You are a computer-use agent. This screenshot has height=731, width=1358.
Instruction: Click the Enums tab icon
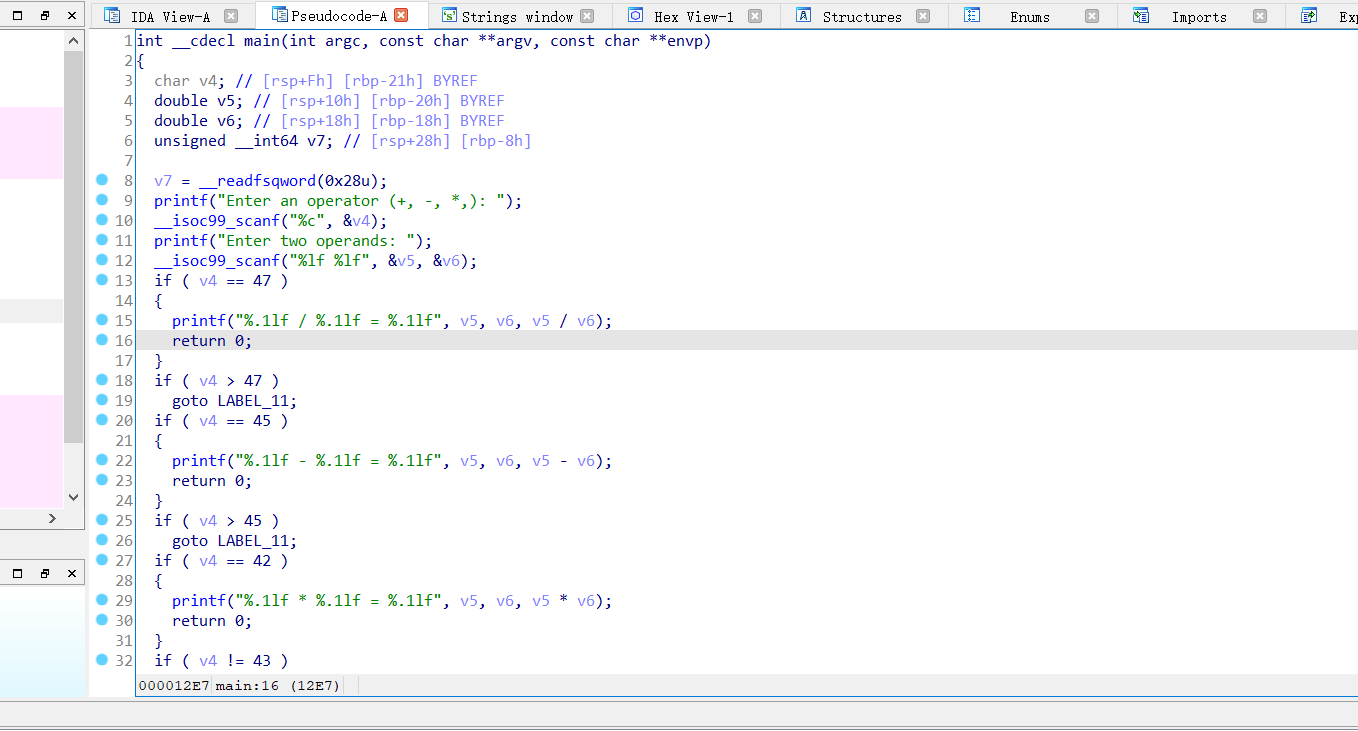[x=971, y=16]
